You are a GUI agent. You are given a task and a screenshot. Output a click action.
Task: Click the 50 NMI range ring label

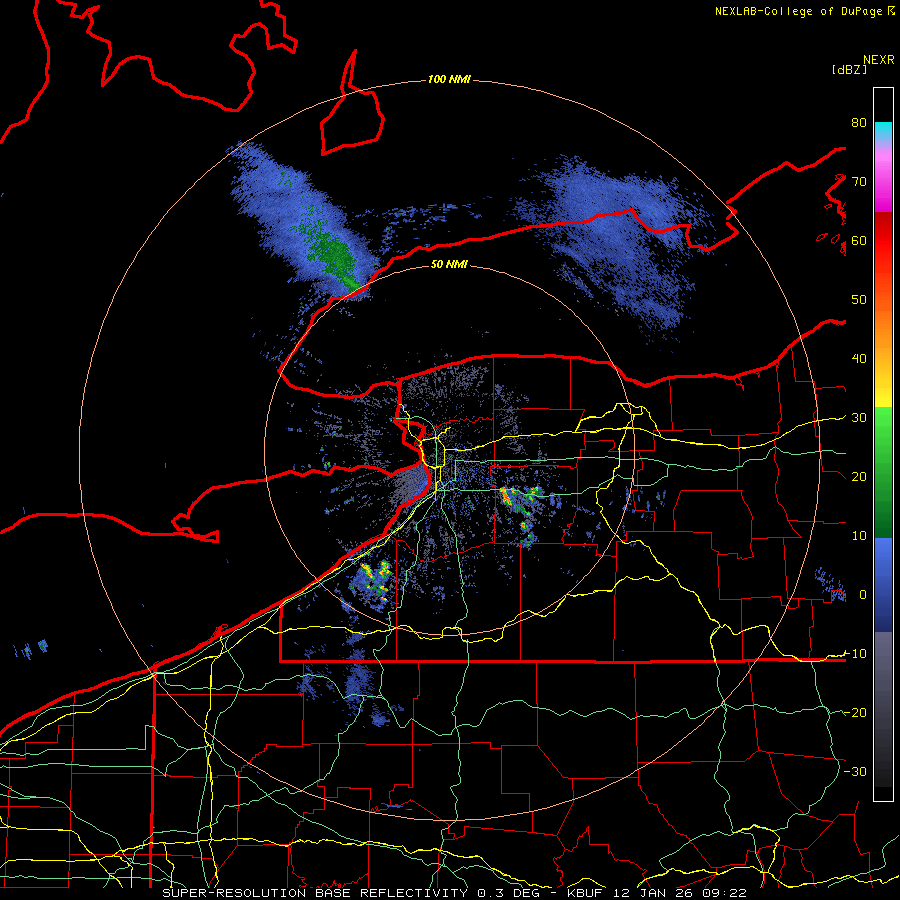(x=449, y=264)
